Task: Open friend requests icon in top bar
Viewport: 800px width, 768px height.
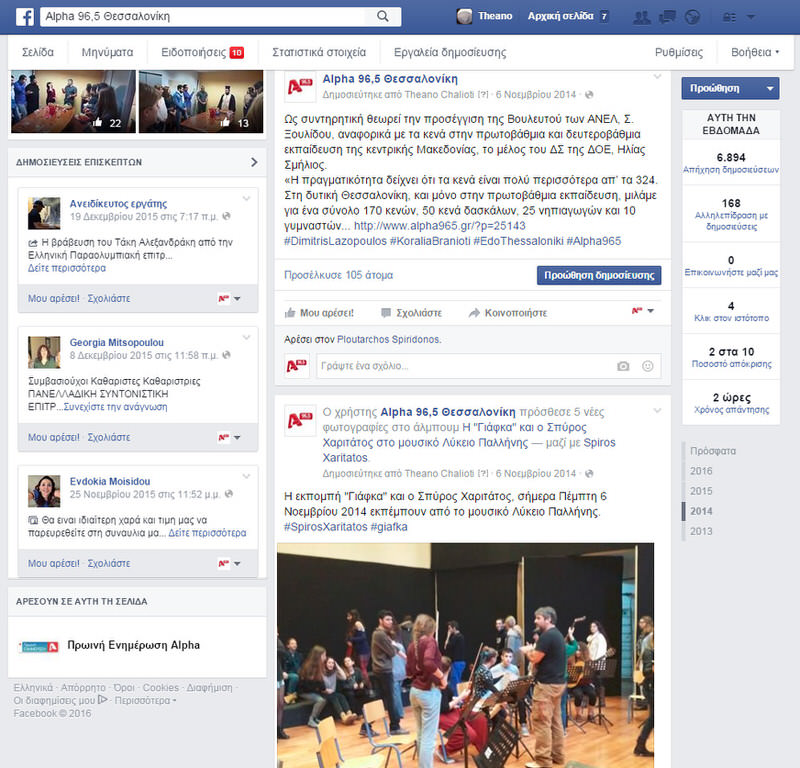Action: (x=641, y=17)
